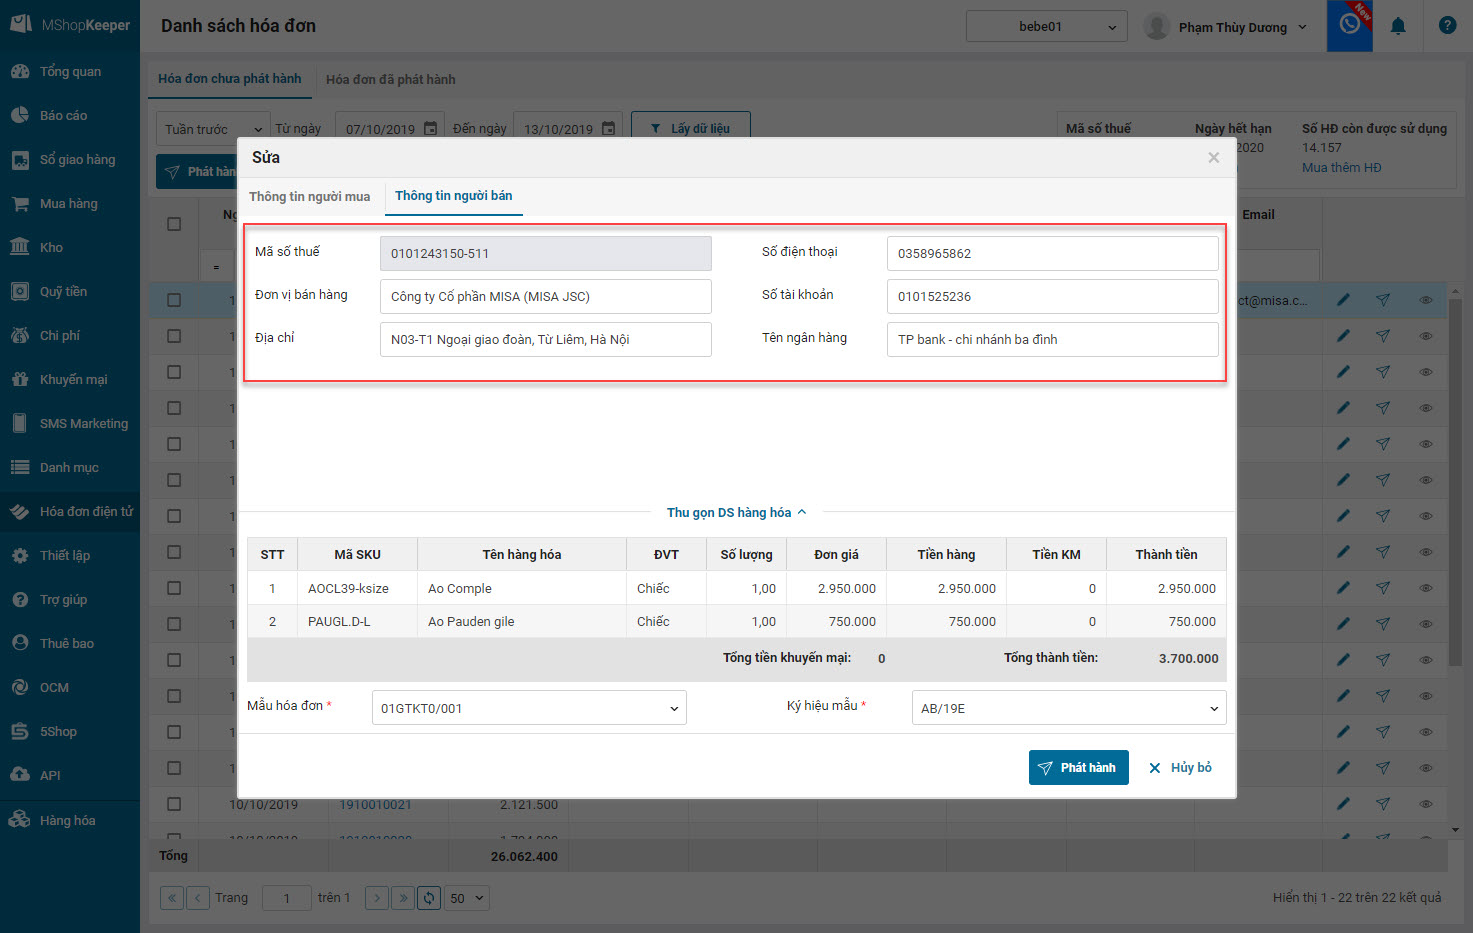Toggle the select-all checkbox in table header

point(174,224)
